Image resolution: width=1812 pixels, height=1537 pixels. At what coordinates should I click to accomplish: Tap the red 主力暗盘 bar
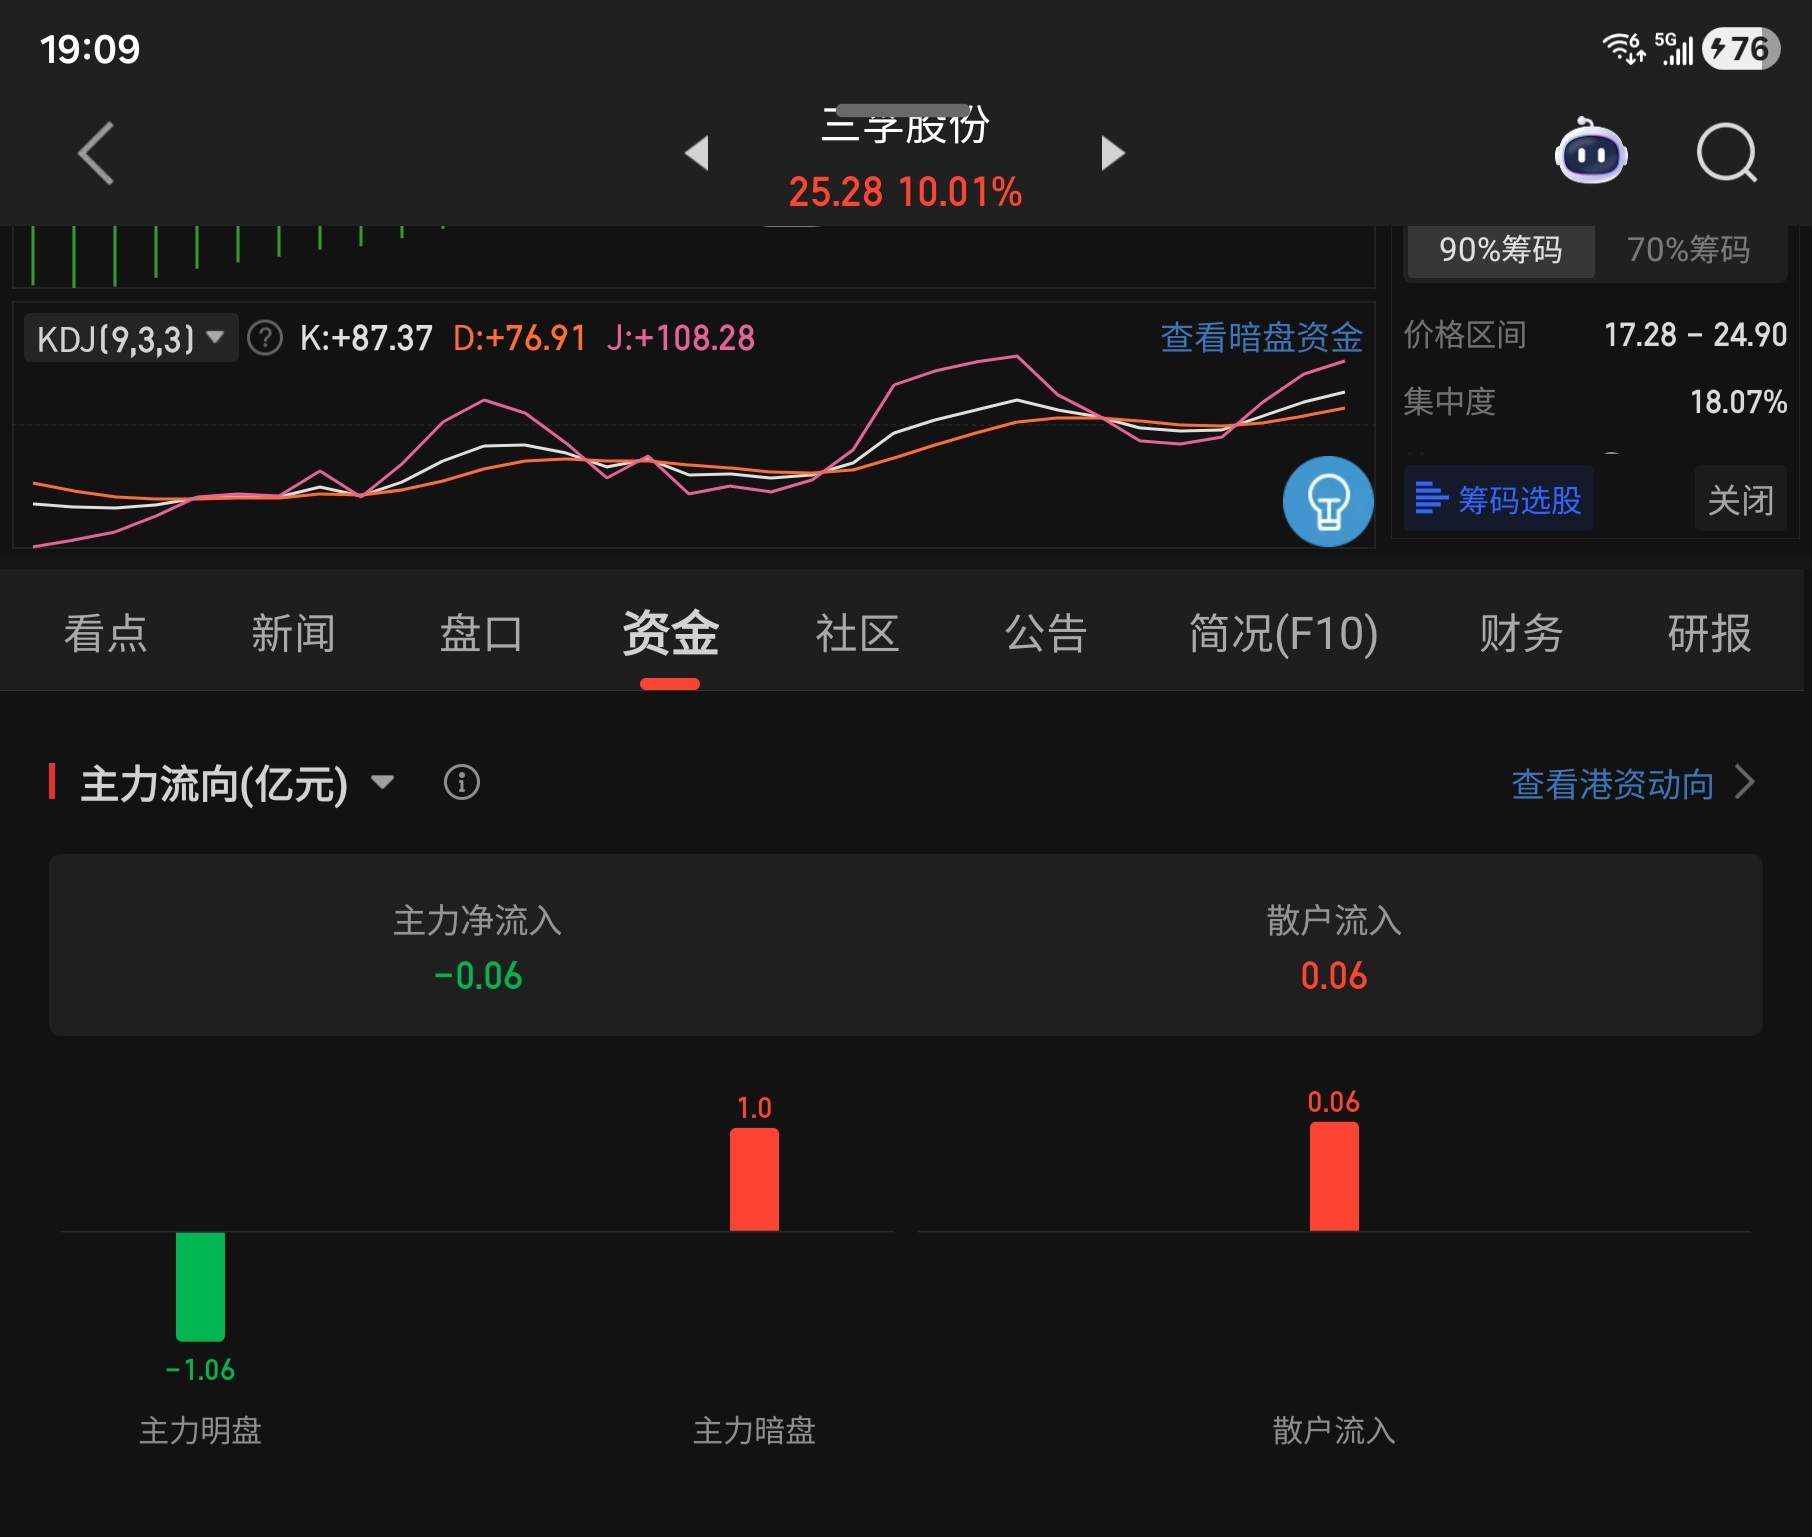pyautogui.click(x=754, y=1180)
